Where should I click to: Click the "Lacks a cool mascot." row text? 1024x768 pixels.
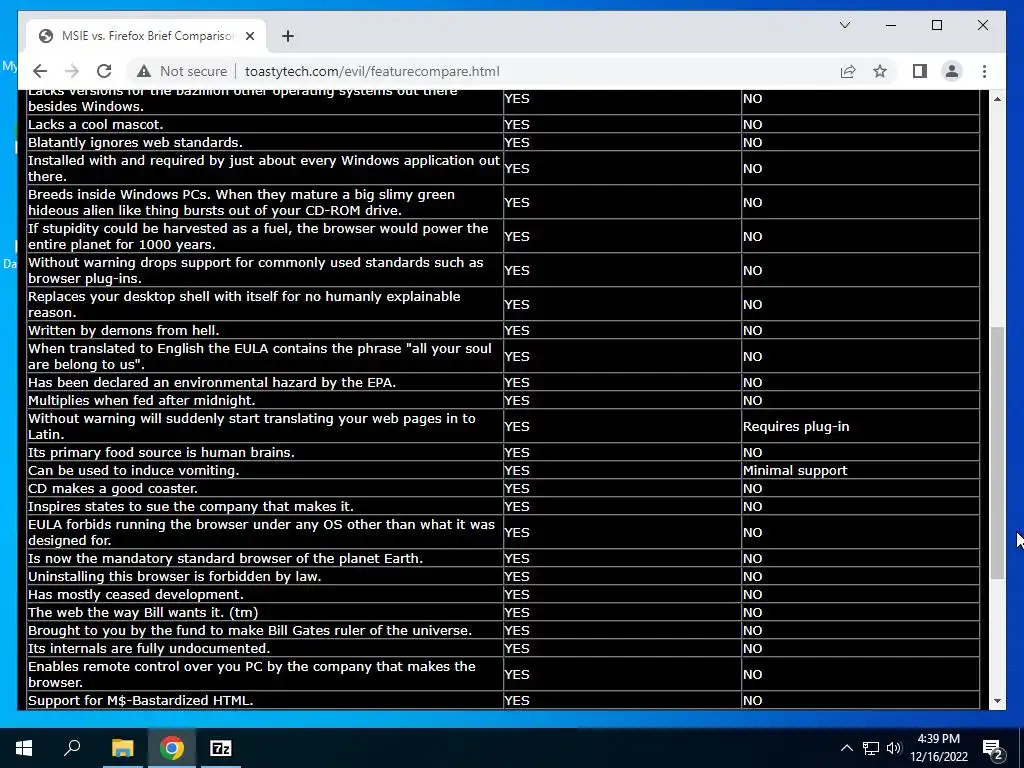coord(95,124)
